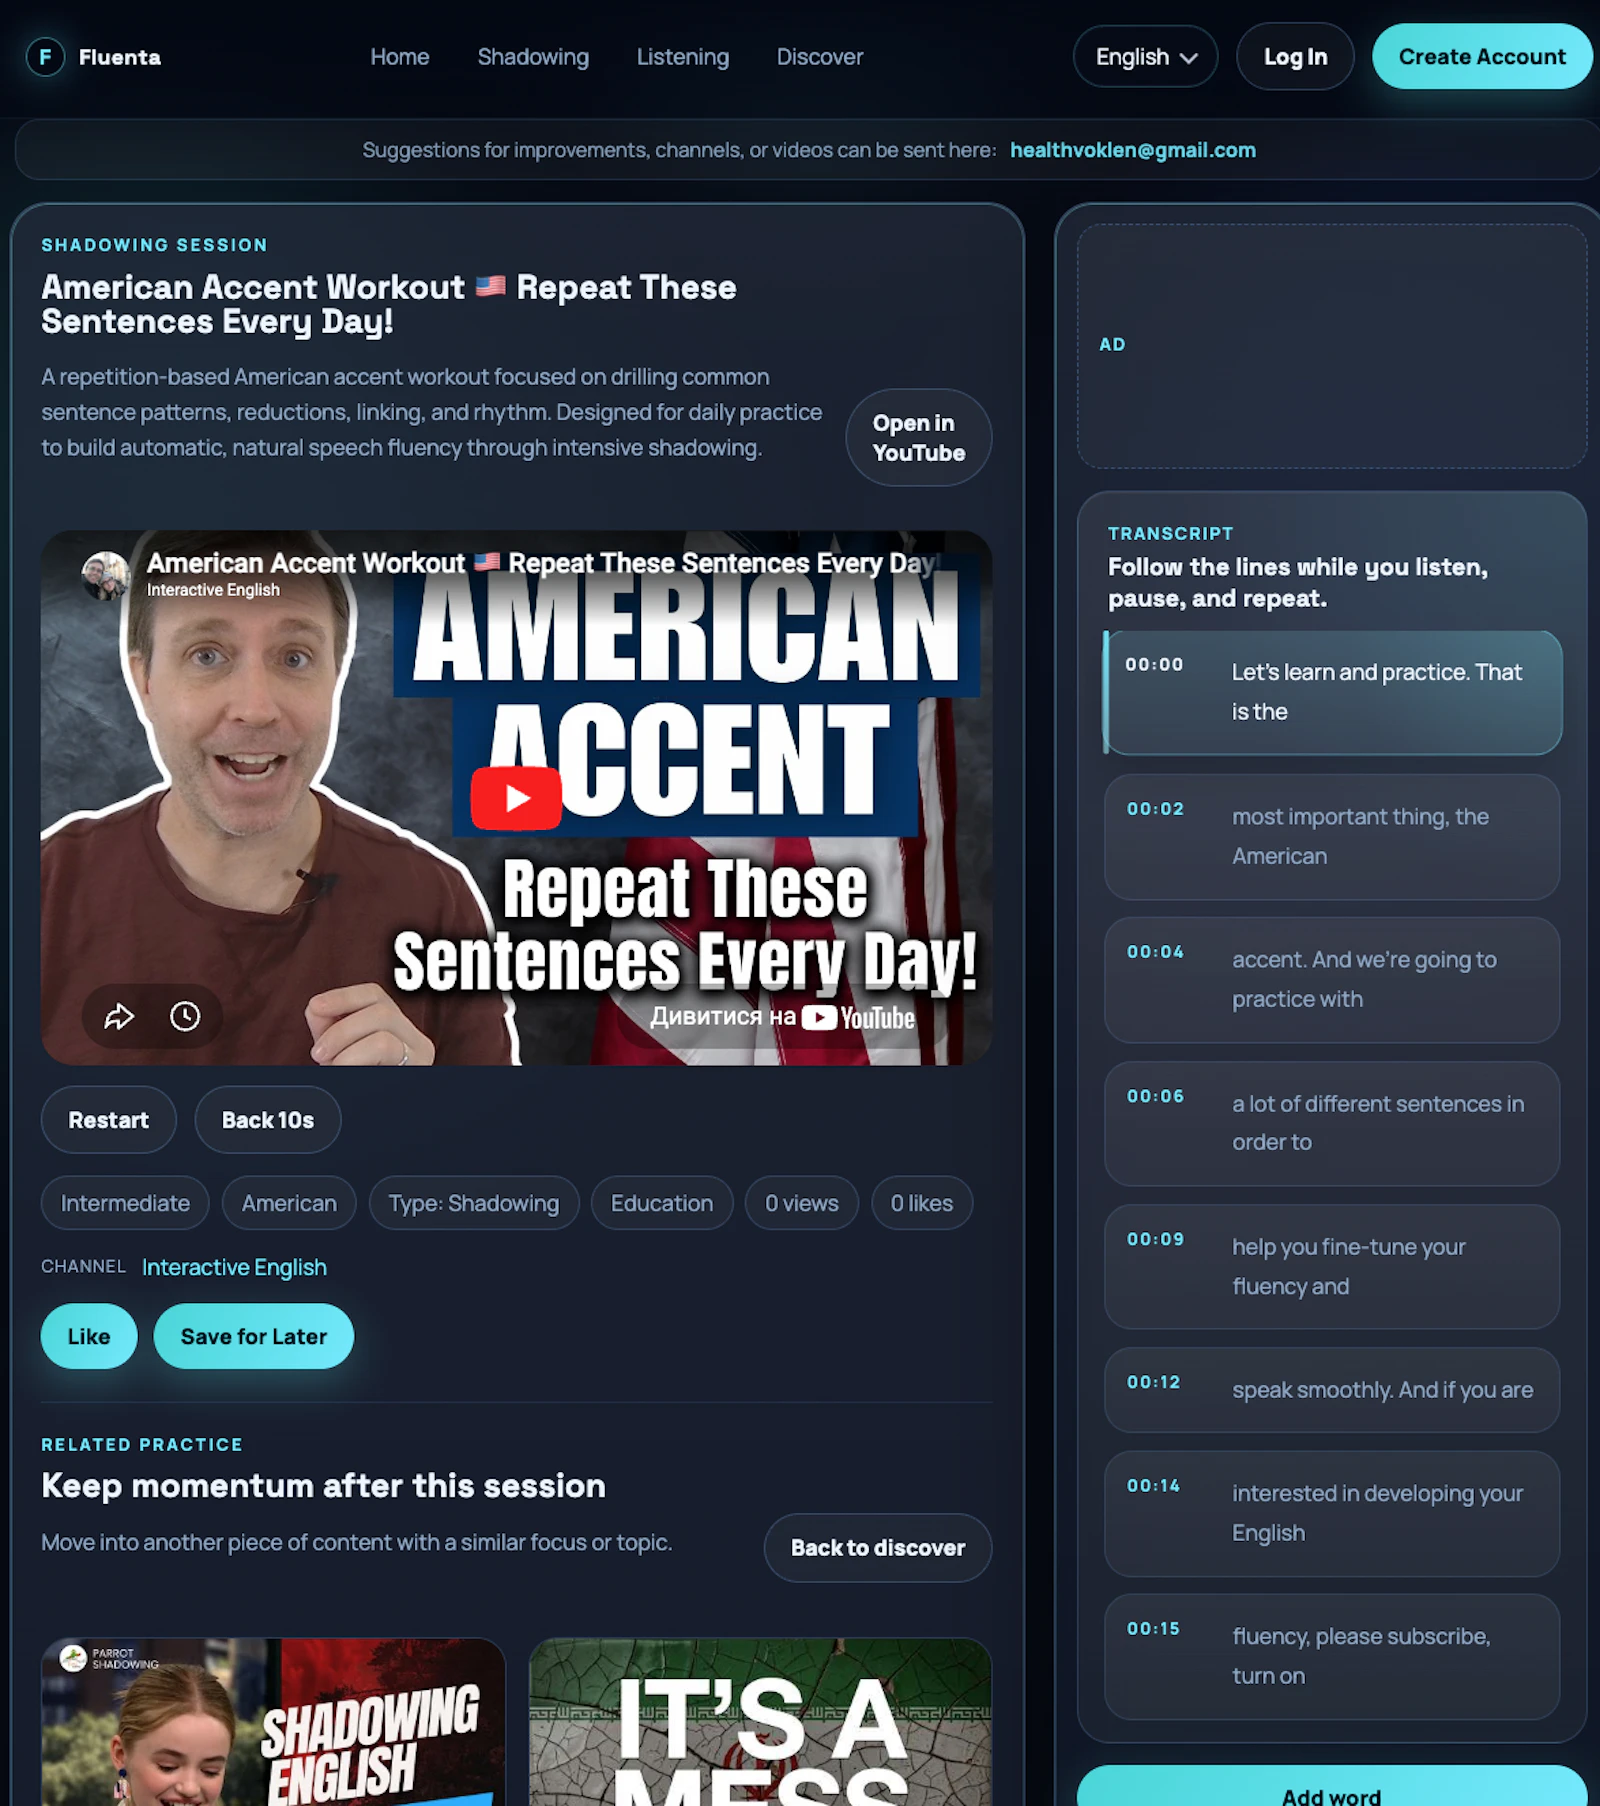Click the TRANSCRIPT label
The image size is (1600, 1806).
pyautogui.click(x=1171, y=534)
